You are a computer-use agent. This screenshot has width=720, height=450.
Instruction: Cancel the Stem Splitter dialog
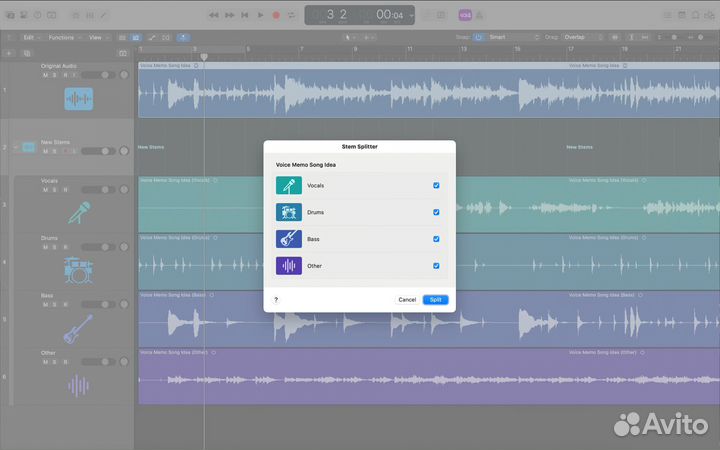point(407,299)
